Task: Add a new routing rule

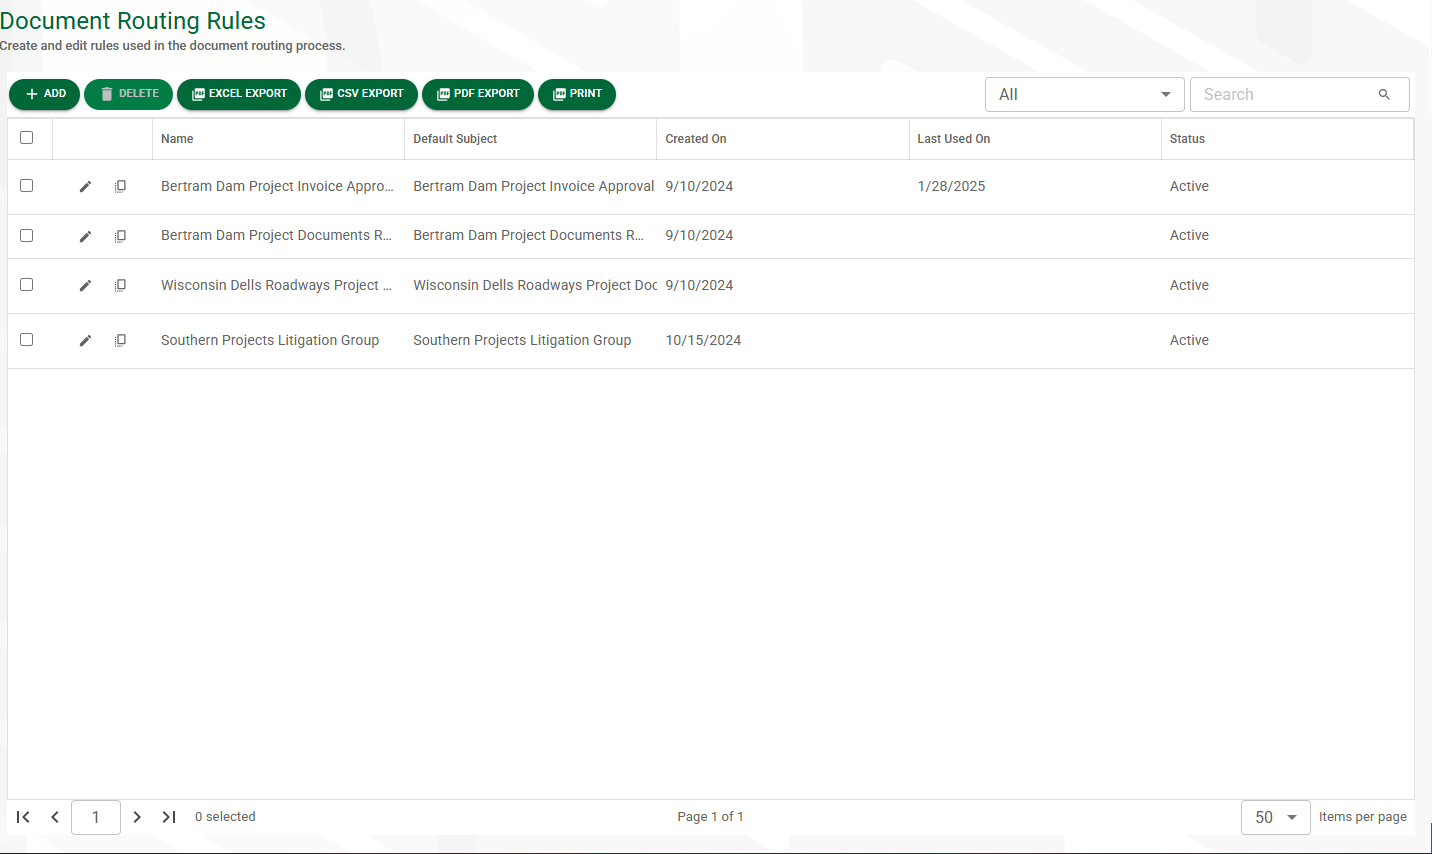Action: 45,94
